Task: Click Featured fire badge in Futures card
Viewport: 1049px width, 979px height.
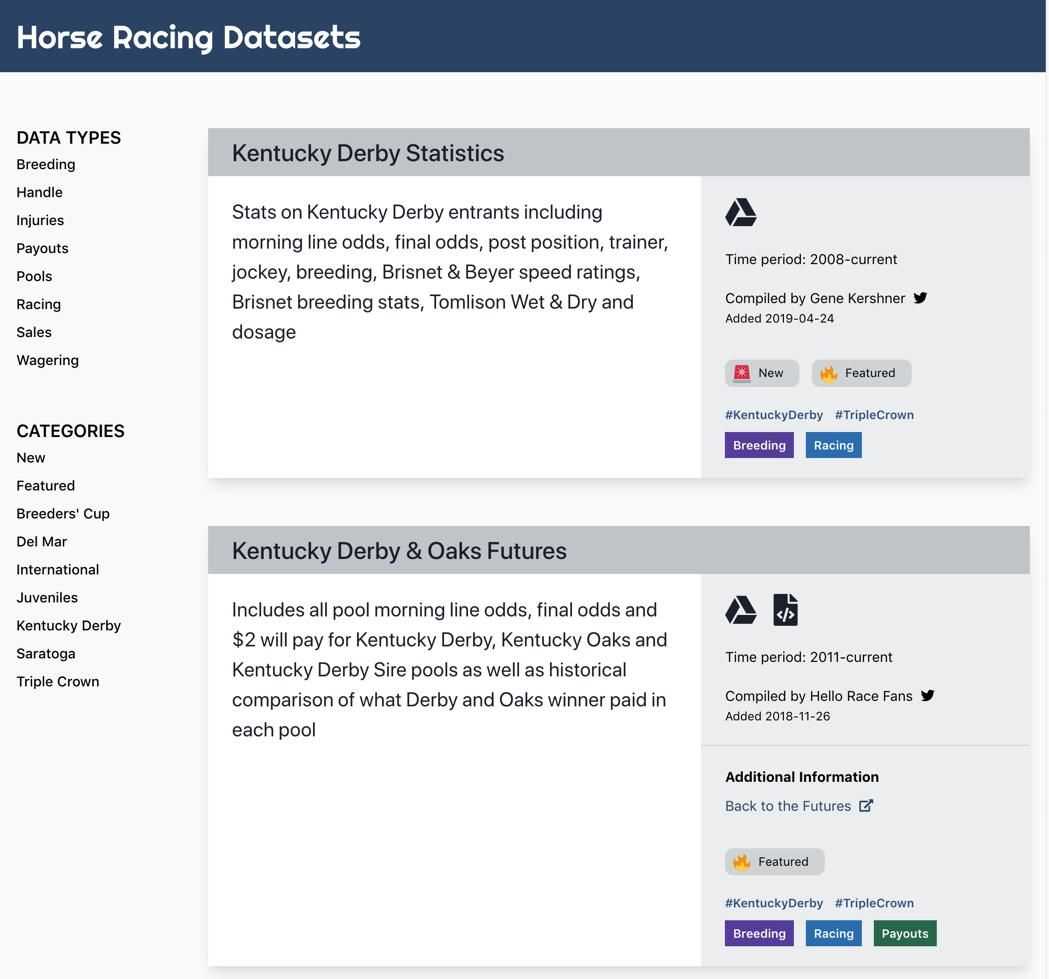Action: (x=774, y=862)
